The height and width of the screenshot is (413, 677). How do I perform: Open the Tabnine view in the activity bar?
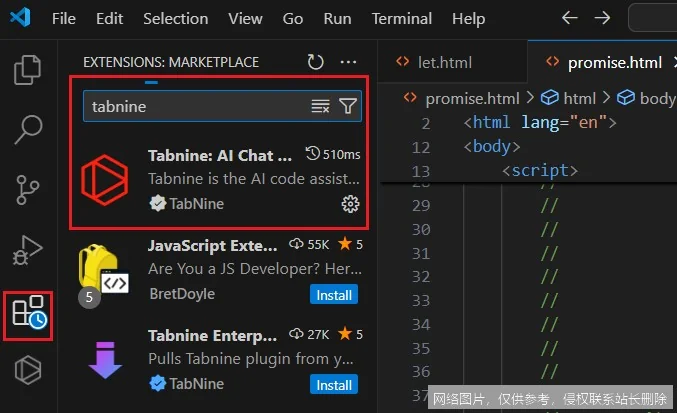pos(28,370)
